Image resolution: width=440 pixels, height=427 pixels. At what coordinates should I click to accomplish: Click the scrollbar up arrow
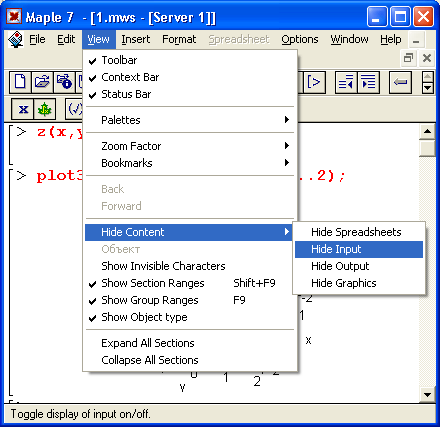(x=427, y=132)
